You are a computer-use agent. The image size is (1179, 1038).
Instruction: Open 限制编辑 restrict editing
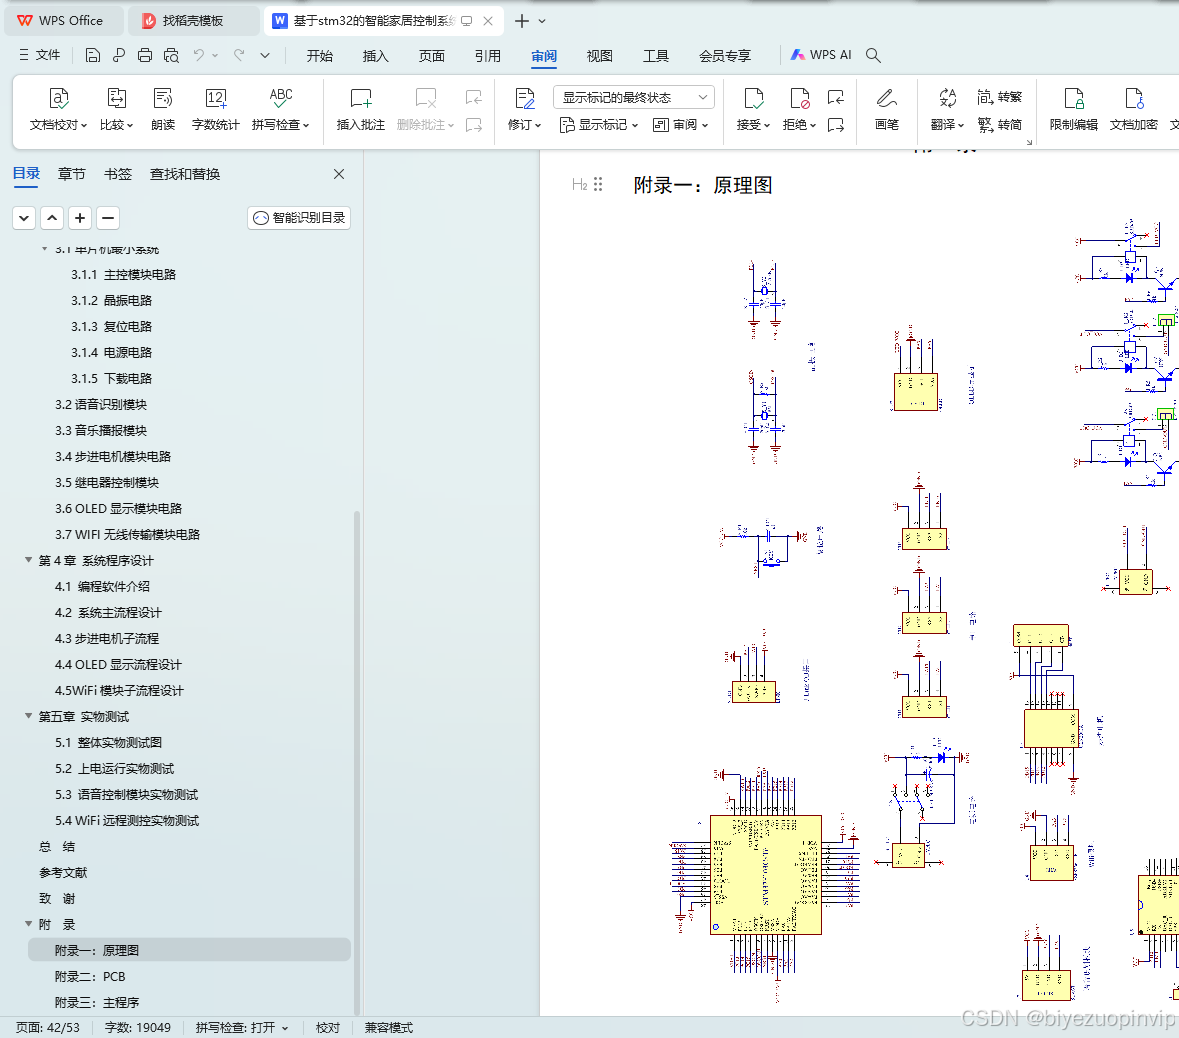click(x=1074, y=110)
